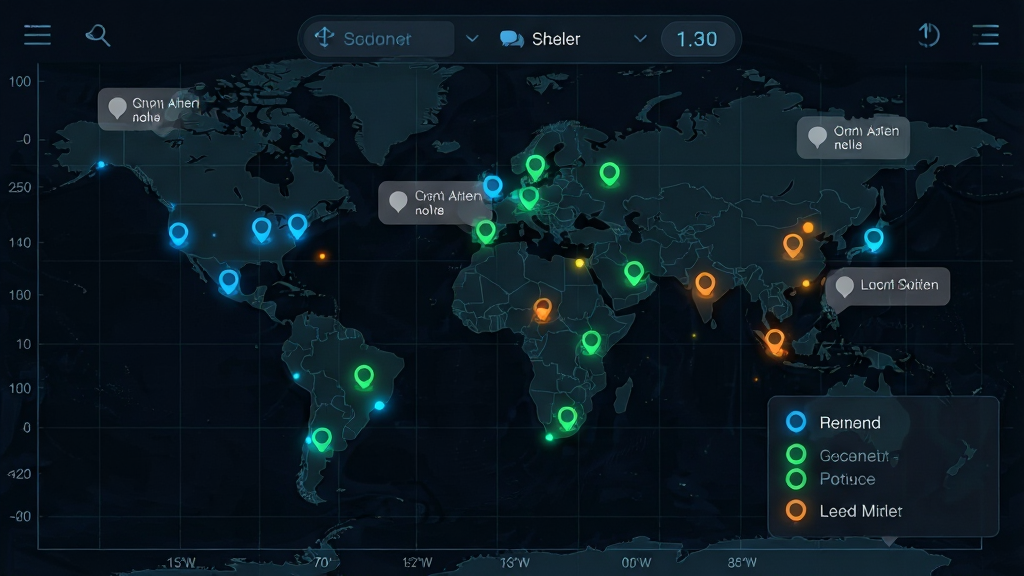This screenshot has width=1024, height=576.
Task: Select the orange pin over Indonesia
Action: [x=775, y=341]
